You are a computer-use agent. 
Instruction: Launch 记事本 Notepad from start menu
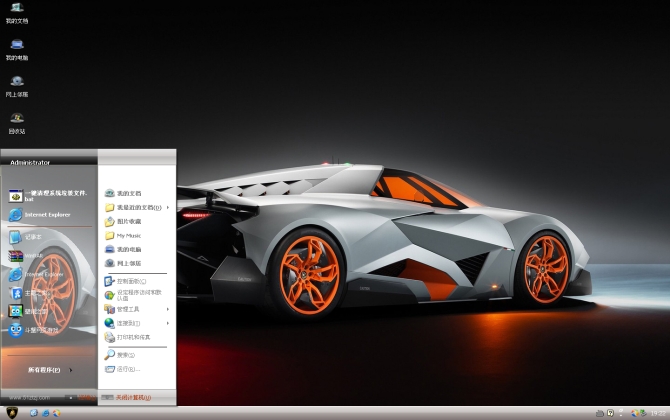(x=26, y=237)
